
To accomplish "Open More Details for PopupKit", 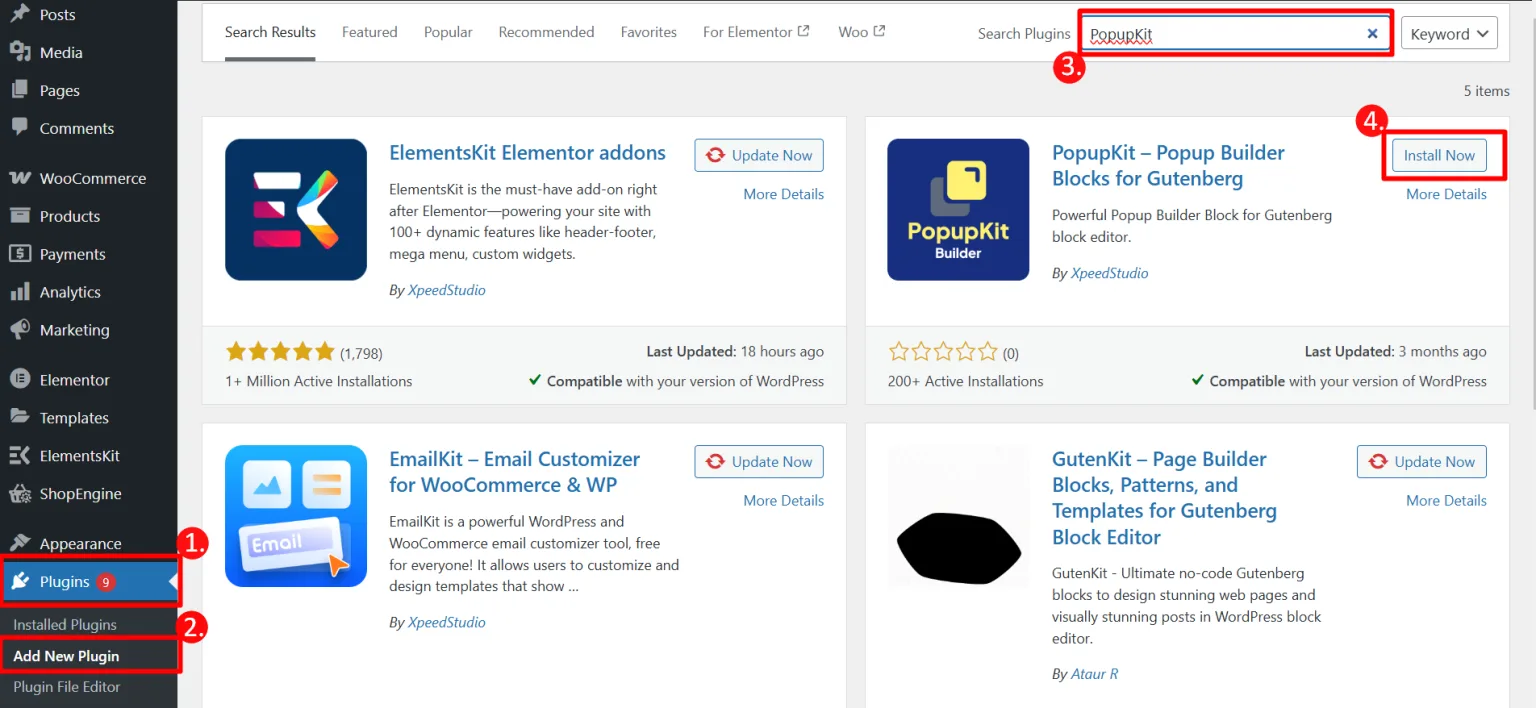I will [1446, 194].
